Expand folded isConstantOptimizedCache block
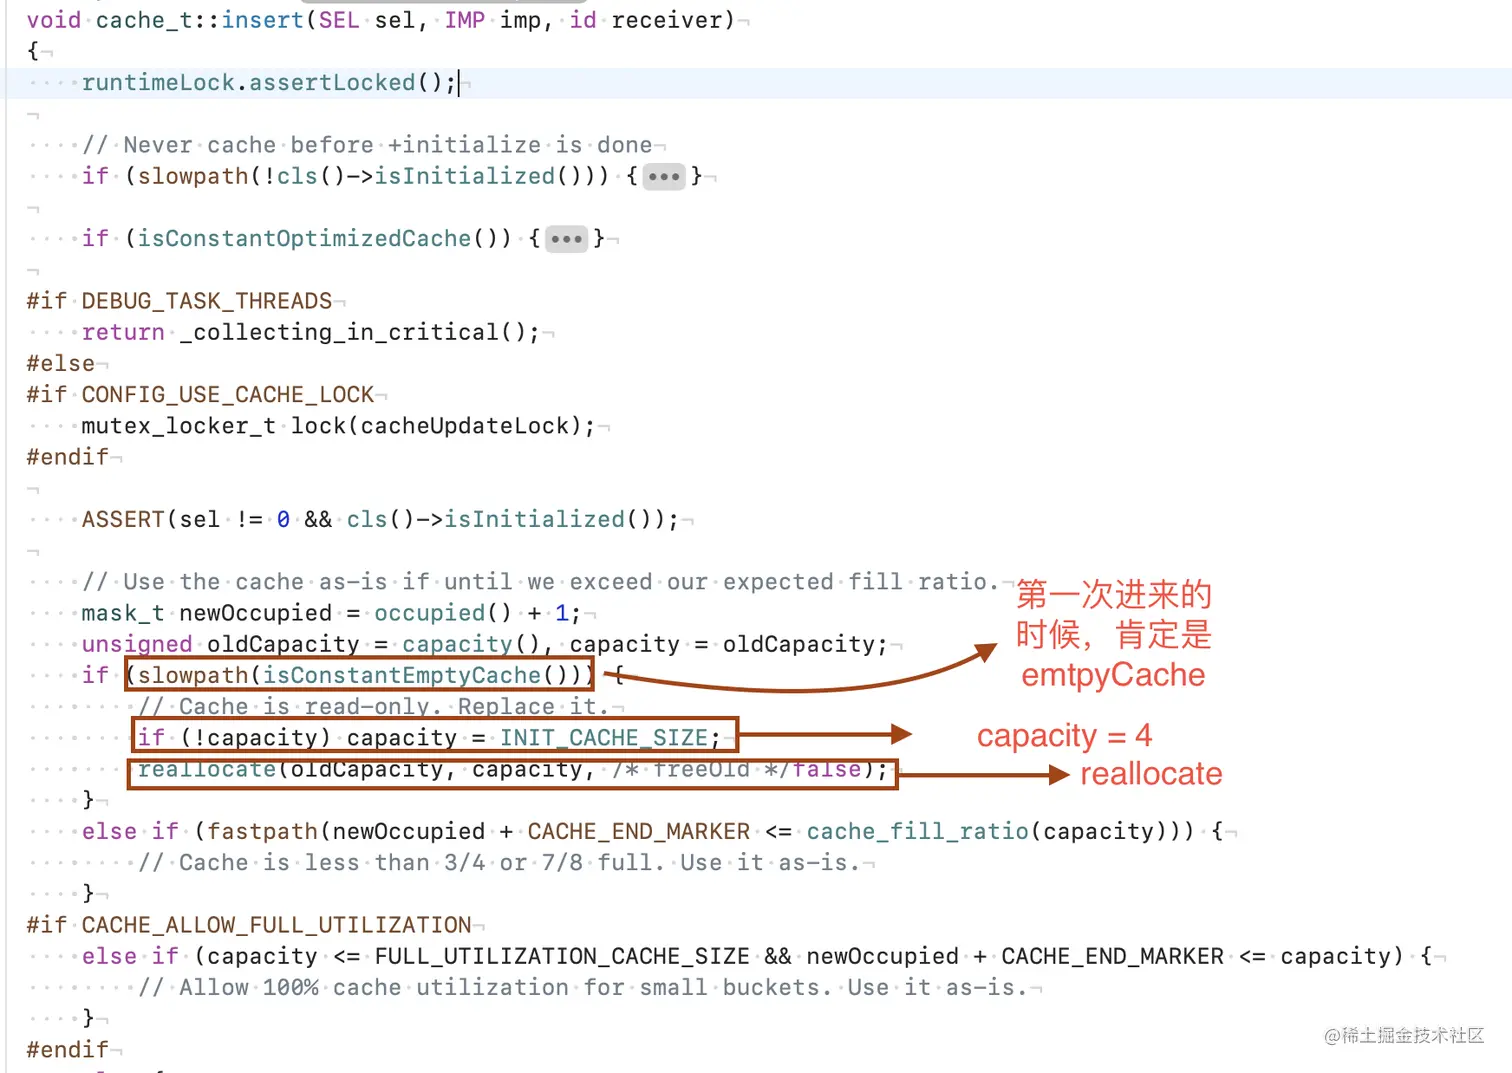The height and width of the screenshot is (1073, 1512). point(566,239)
